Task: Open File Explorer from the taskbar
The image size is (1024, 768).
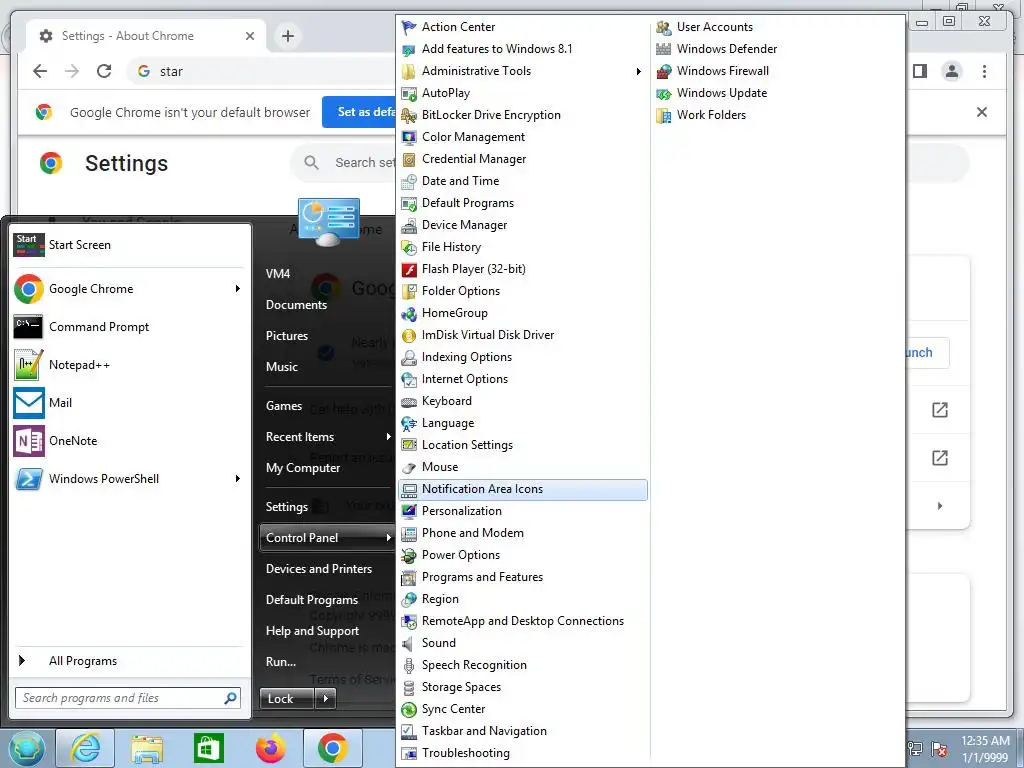Action: [x=148, y=748]
